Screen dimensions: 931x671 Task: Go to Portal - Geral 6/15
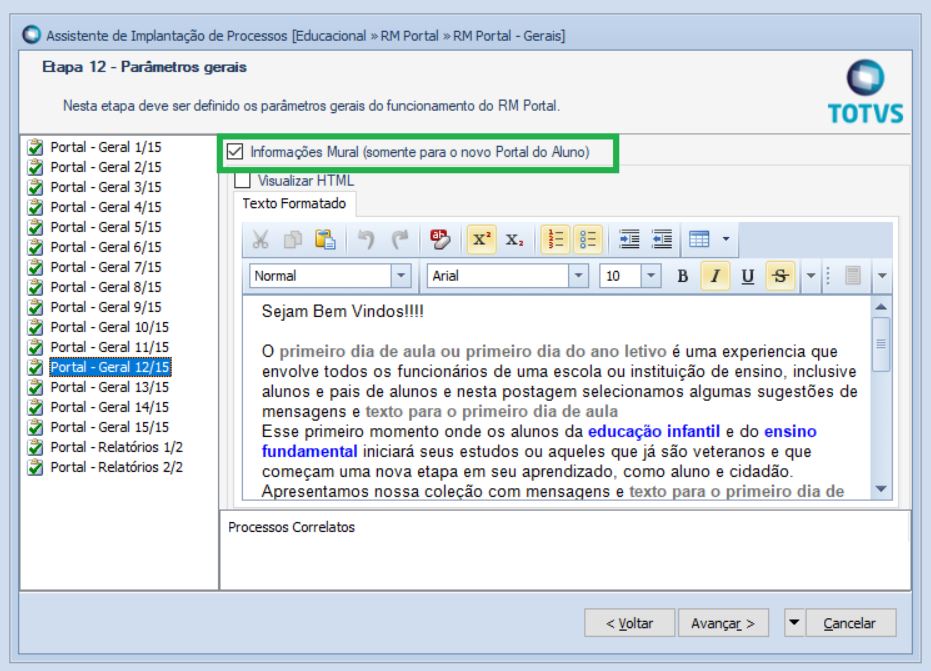point(106,247)
